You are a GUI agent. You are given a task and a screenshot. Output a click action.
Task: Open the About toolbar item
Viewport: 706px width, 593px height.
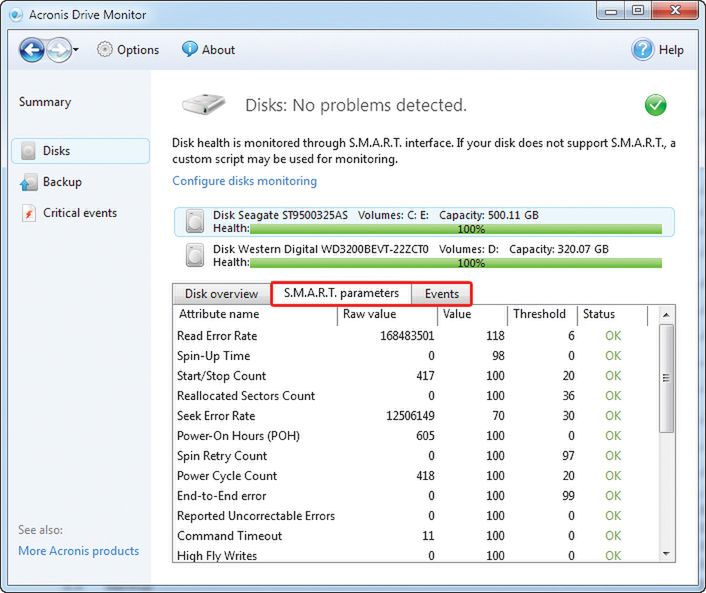coord(208,50)
